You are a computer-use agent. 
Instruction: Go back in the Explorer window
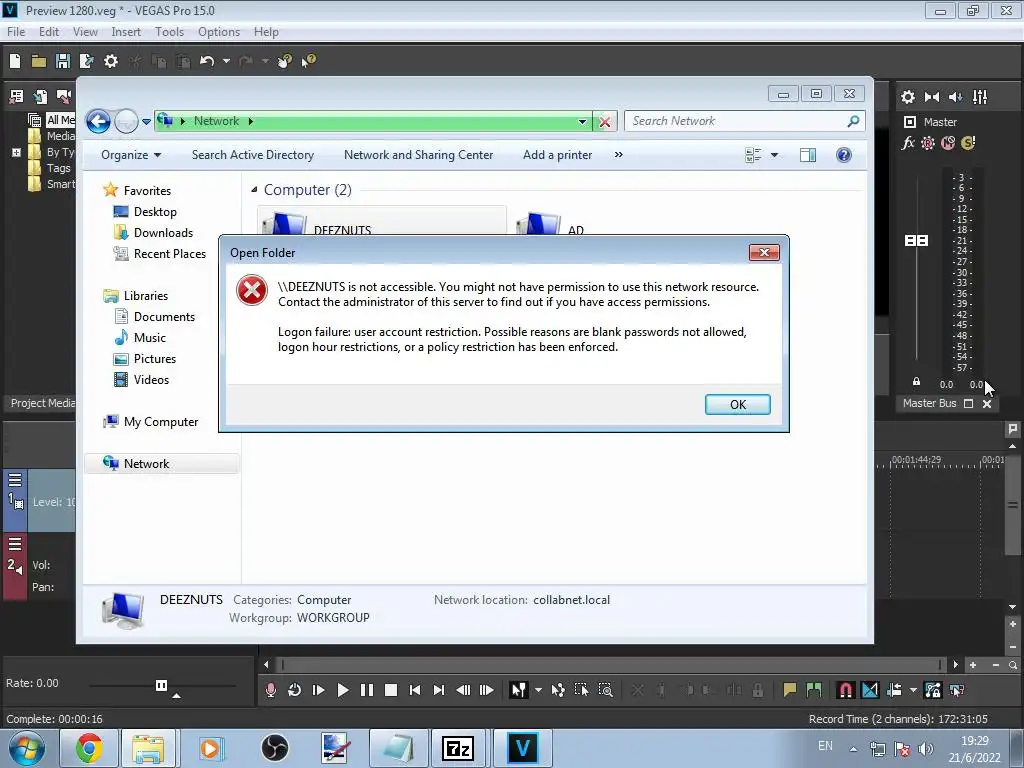tap(98, 121)
